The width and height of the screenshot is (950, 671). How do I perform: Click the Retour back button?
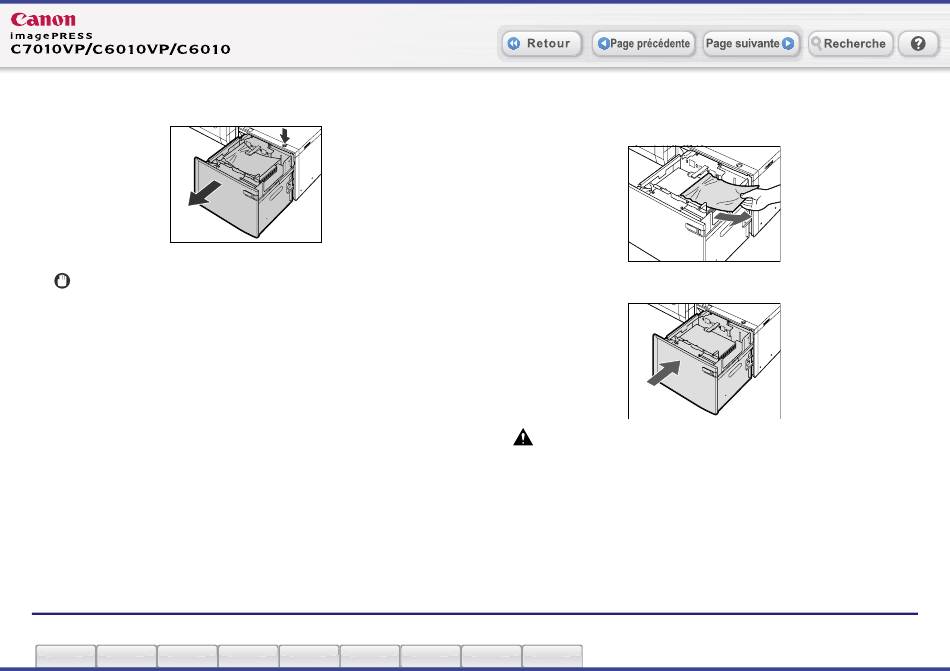point(541,44)
